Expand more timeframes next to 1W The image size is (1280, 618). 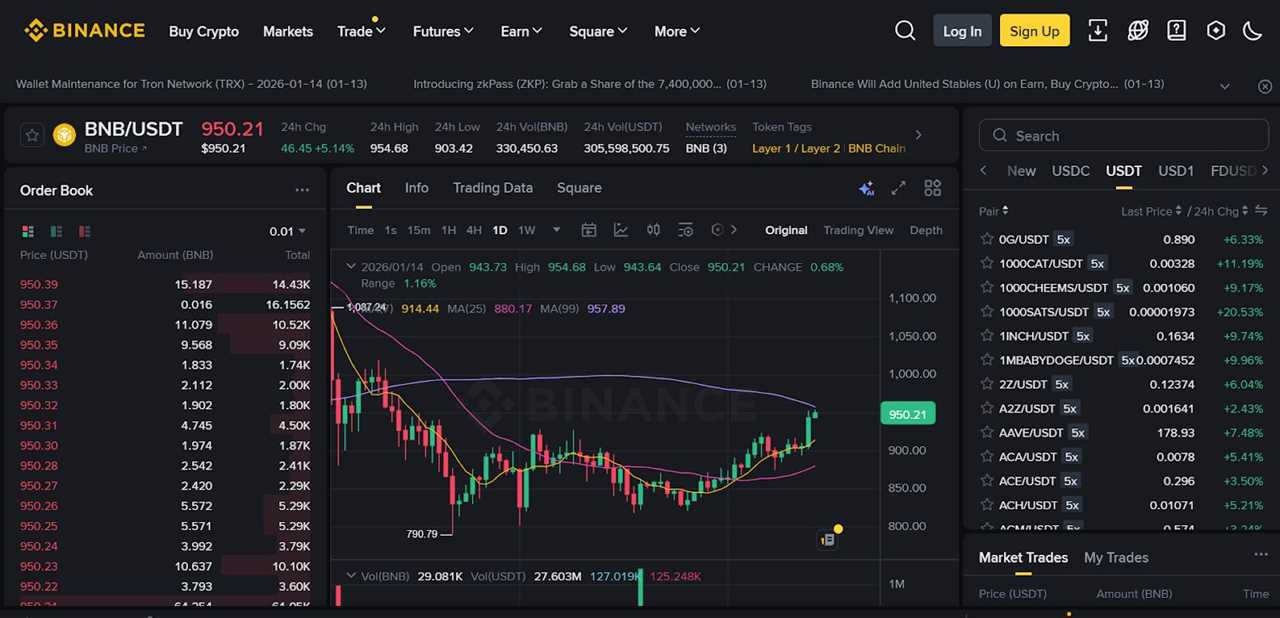(555, 230)
